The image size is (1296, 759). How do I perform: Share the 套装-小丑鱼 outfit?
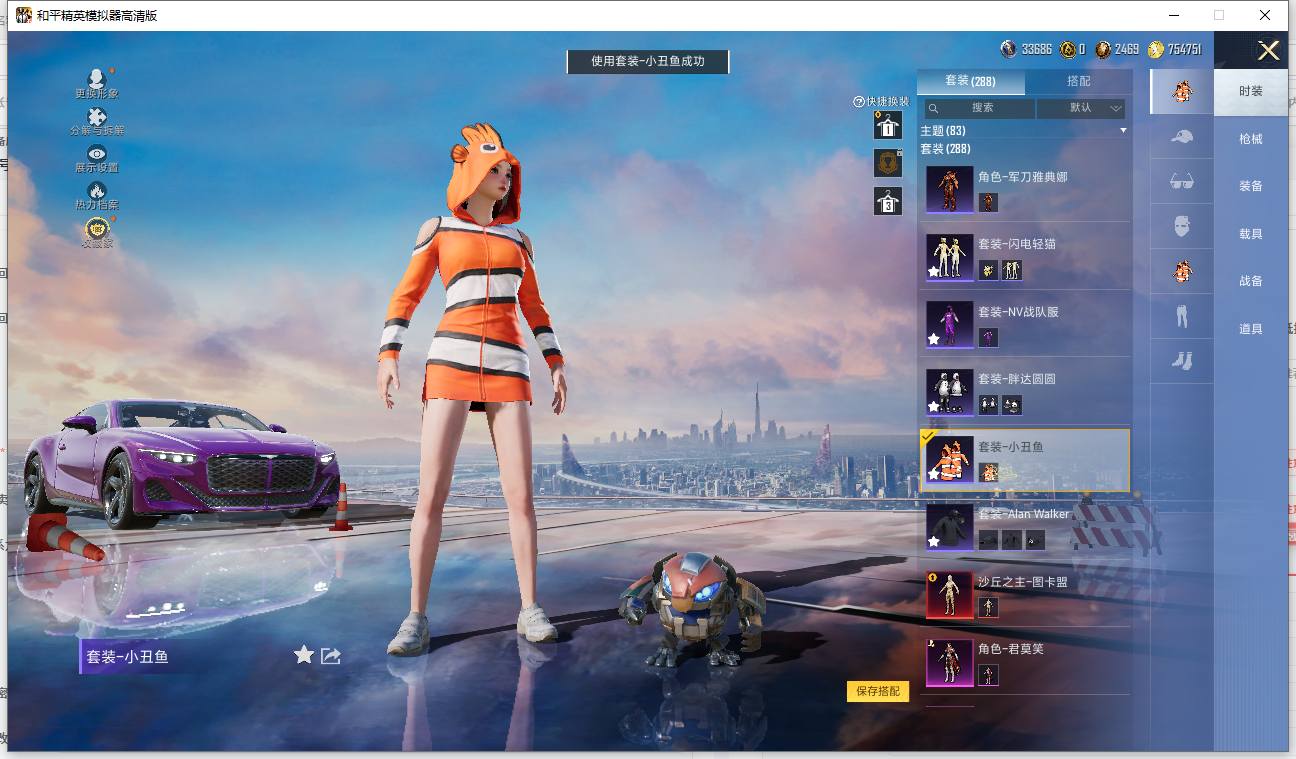(331, 656)
